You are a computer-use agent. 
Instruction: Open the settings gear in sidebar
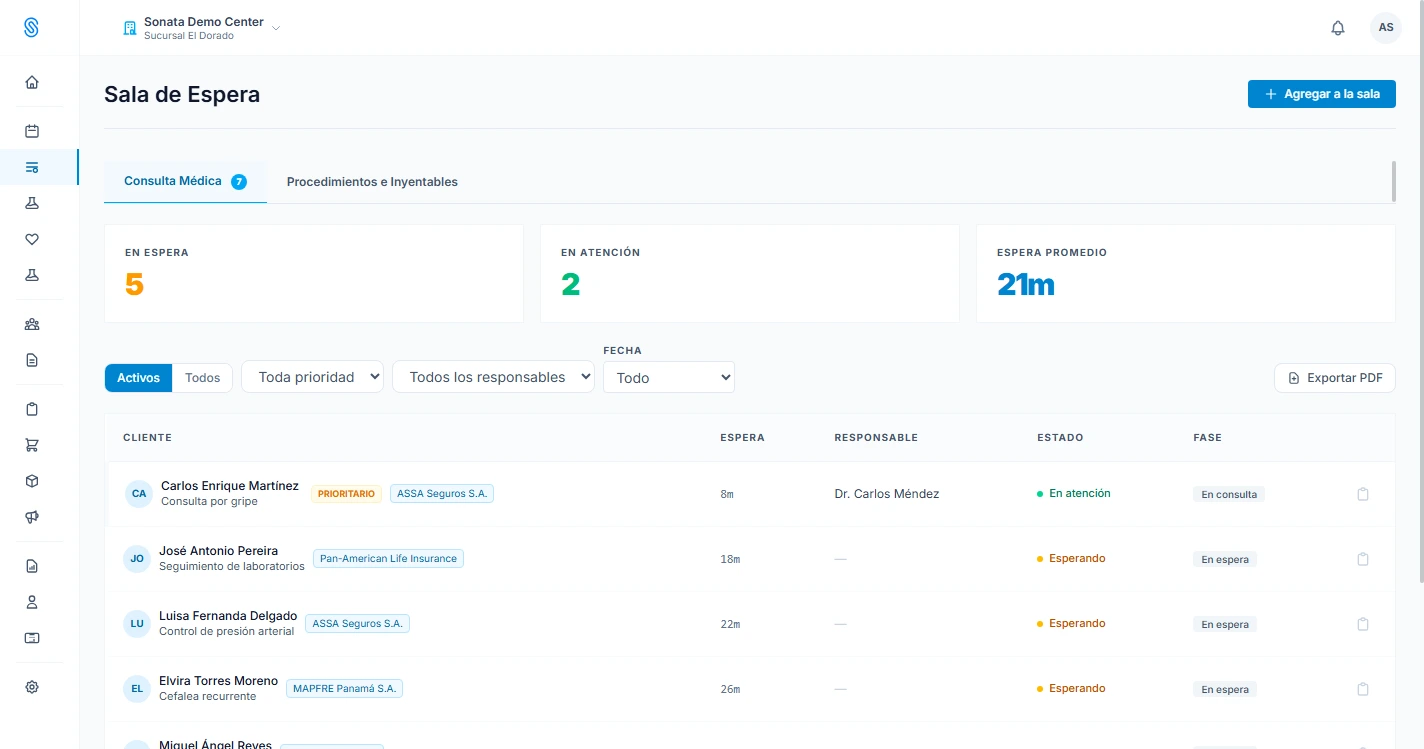click(x=32, y=687)
